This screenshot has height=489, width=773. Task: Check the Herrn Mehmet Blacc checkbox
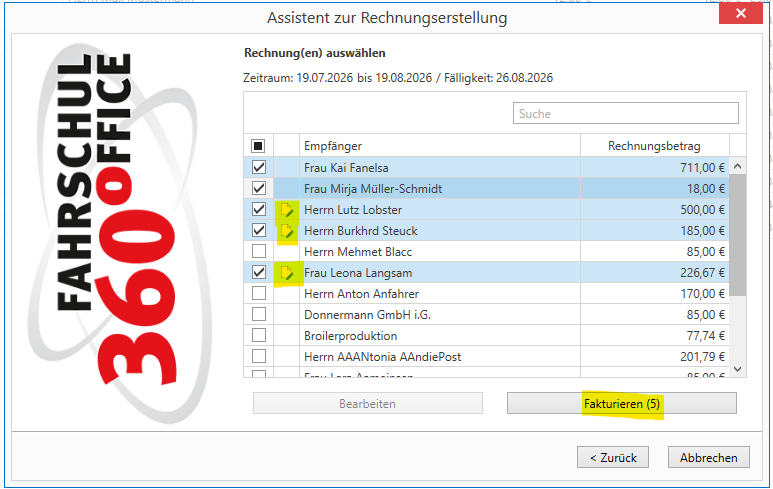(259, 251)
